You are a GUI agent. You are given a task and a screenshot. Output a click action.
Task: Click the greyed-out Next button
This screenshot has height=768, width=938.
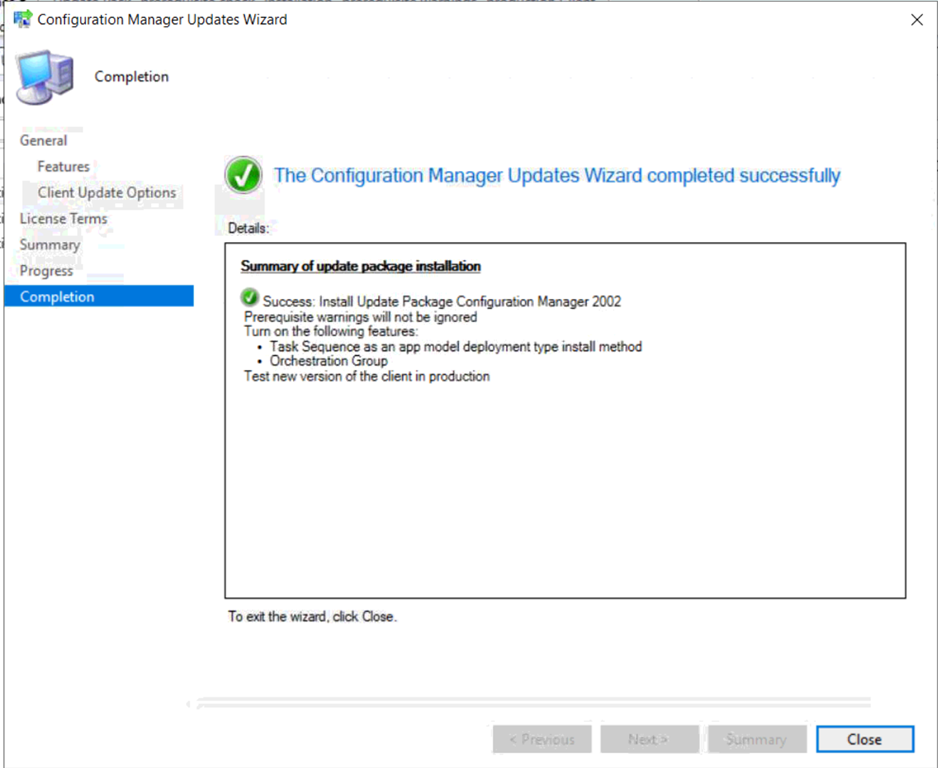pos(648,740)
